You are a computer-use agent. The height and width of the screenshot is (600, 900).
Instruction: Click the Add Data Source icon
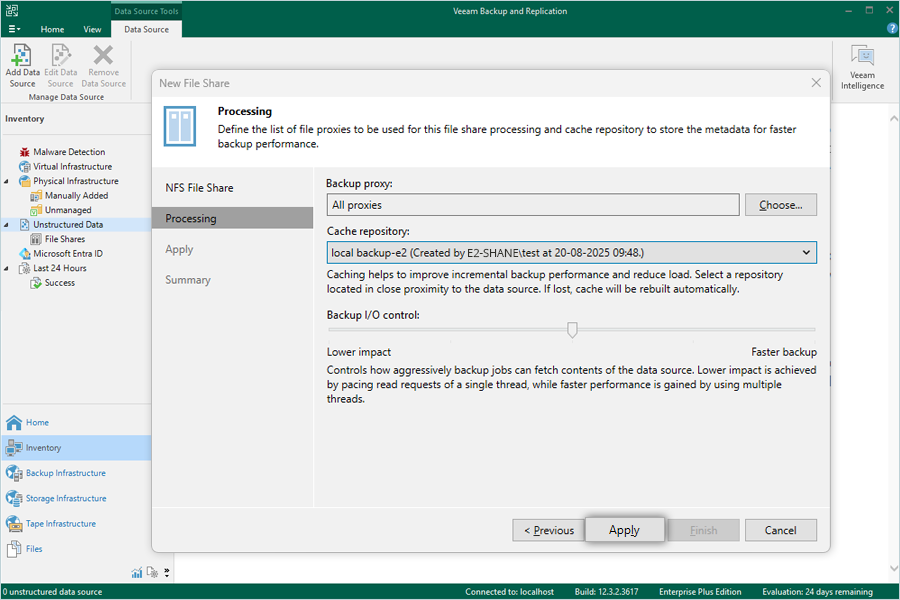point(22,55)
